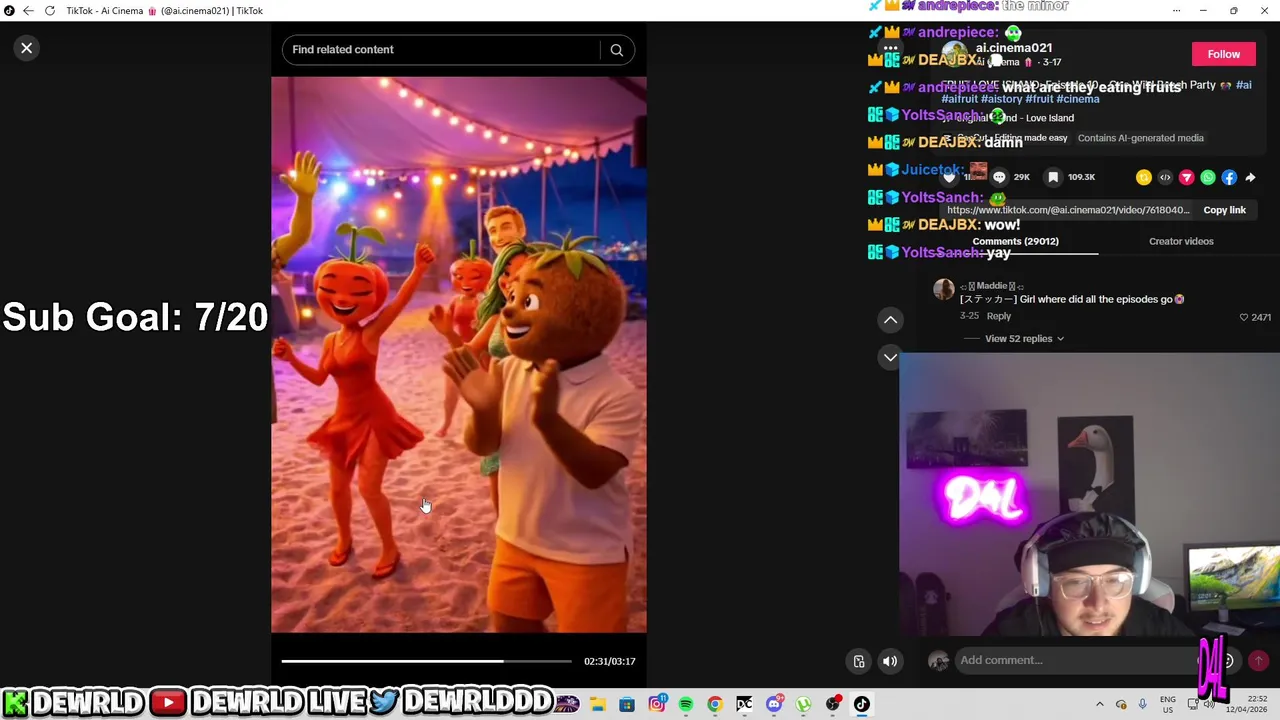Click the embed code icon
The image size is (1280, 720).
click(1165, 177)
